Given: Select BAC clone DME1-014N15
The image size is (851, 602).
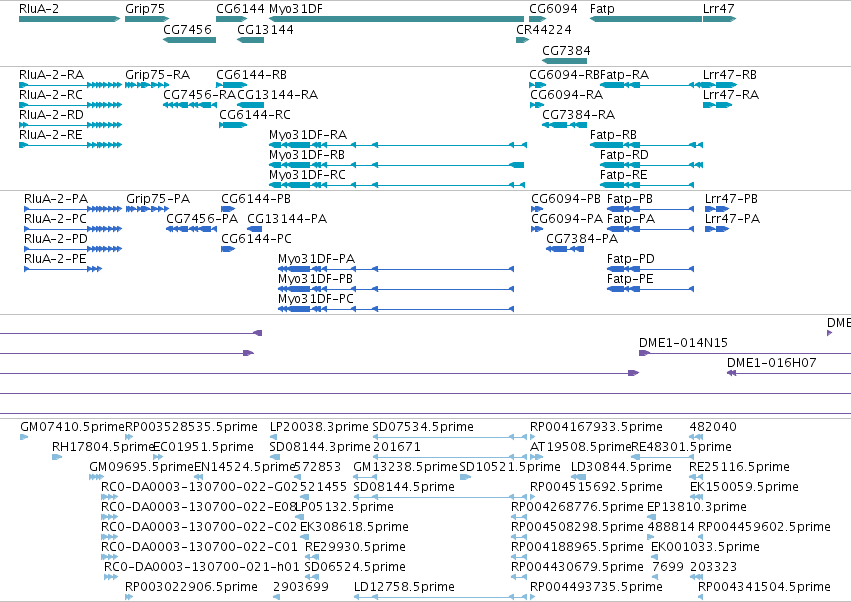Looking at the screenshot, I should point(745,353).
